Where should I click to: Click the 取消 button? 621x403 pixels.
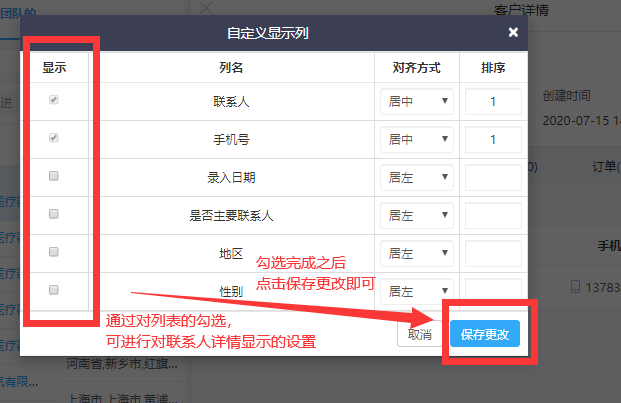tap(419, 334)
